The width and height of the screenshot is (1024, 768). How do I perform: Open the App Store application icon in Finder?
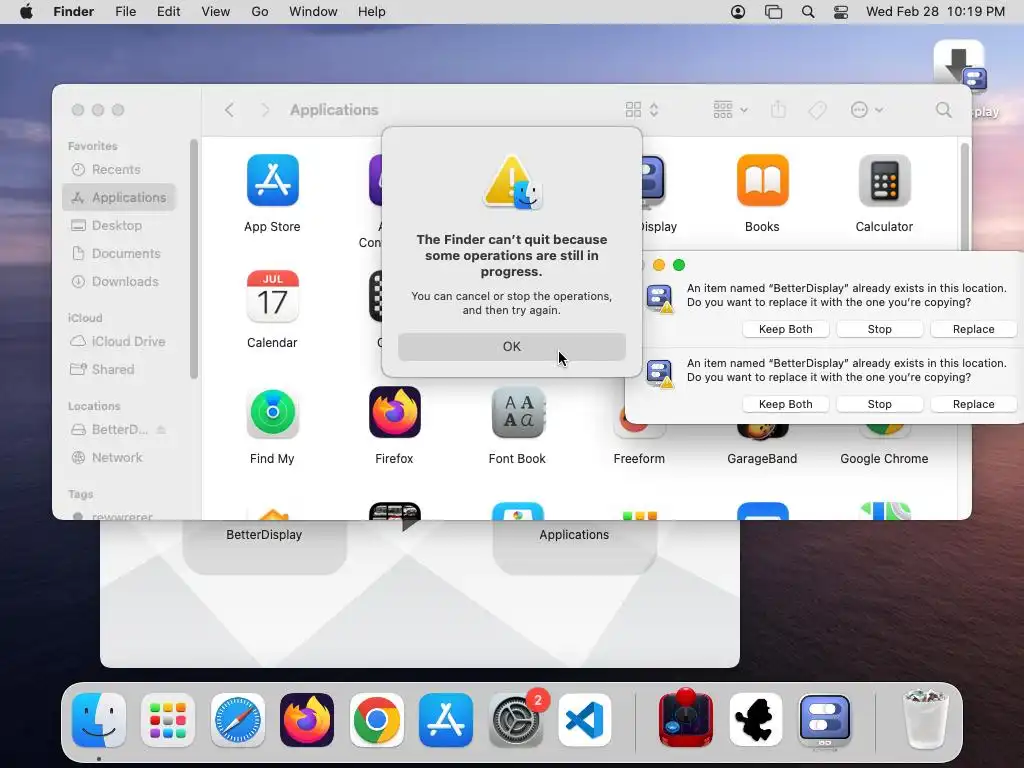coord(272,180)
